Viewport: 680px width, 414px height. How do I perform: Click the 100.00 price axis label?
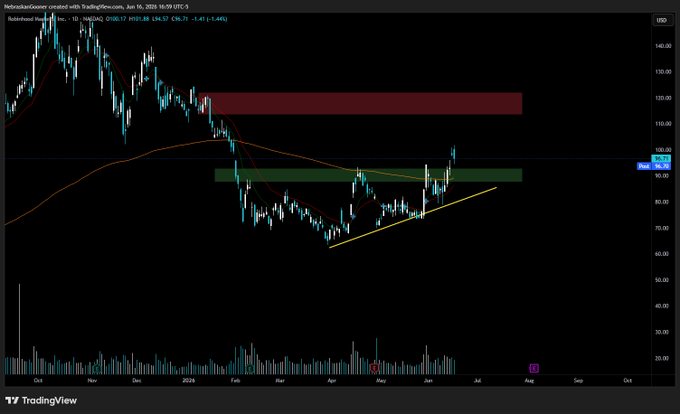coord(663,150)
